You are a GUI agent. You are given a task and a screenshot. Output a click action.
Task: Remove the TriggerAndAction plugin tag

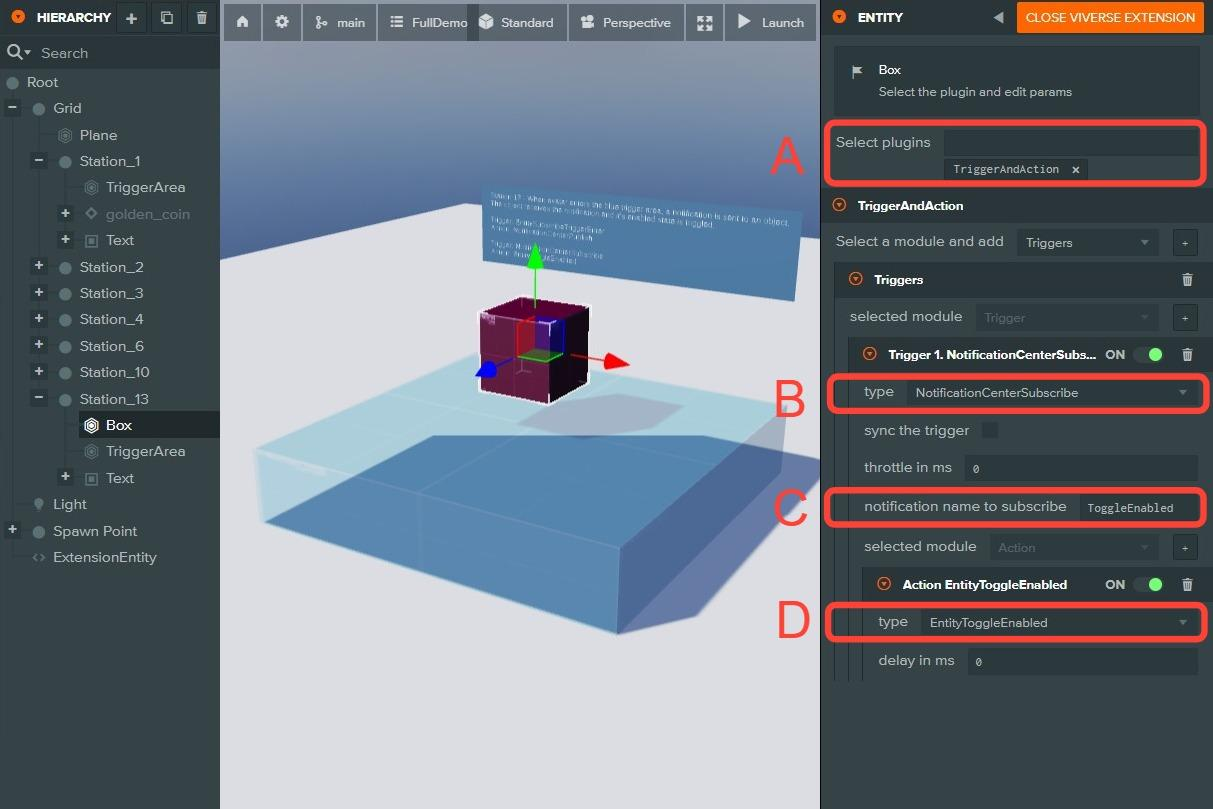coord(1076,170)
